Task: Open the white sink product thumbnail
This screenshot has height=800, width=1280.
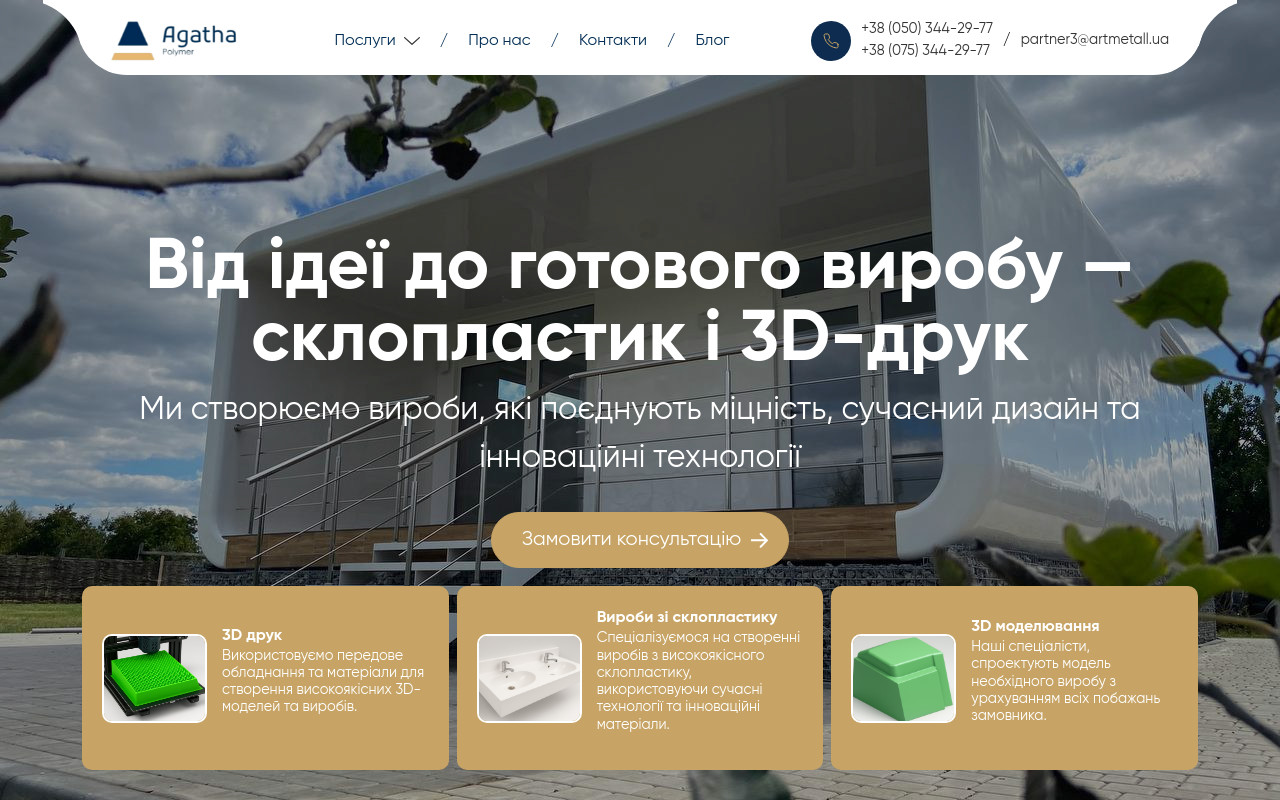Action: coord(529,678)
